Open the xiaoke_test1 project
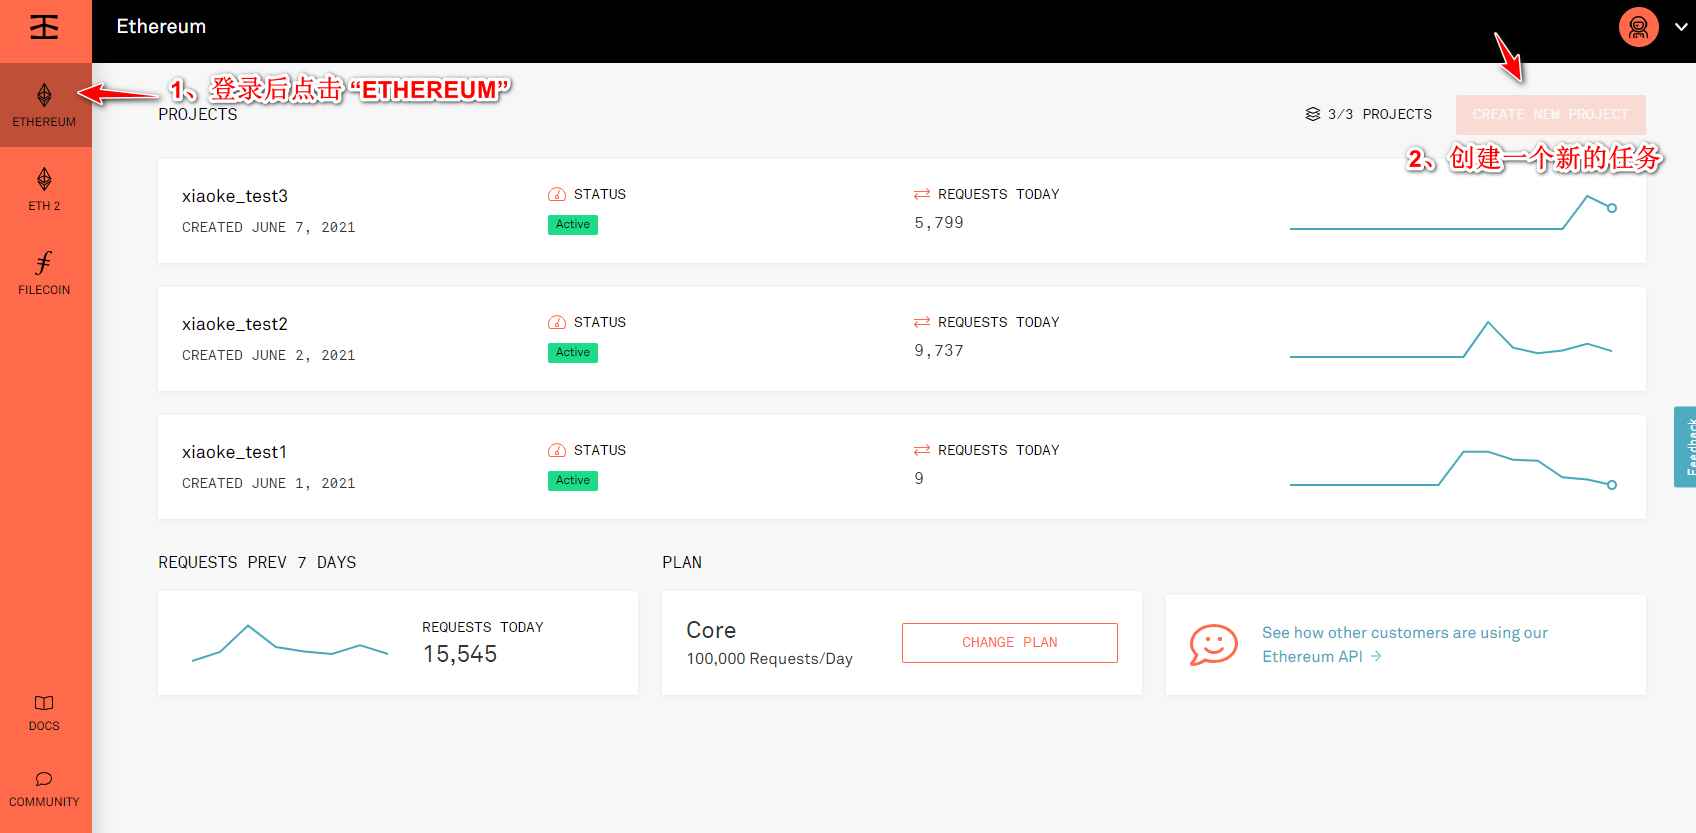Viewport: 1696px width, 833px height. (235, 452)
